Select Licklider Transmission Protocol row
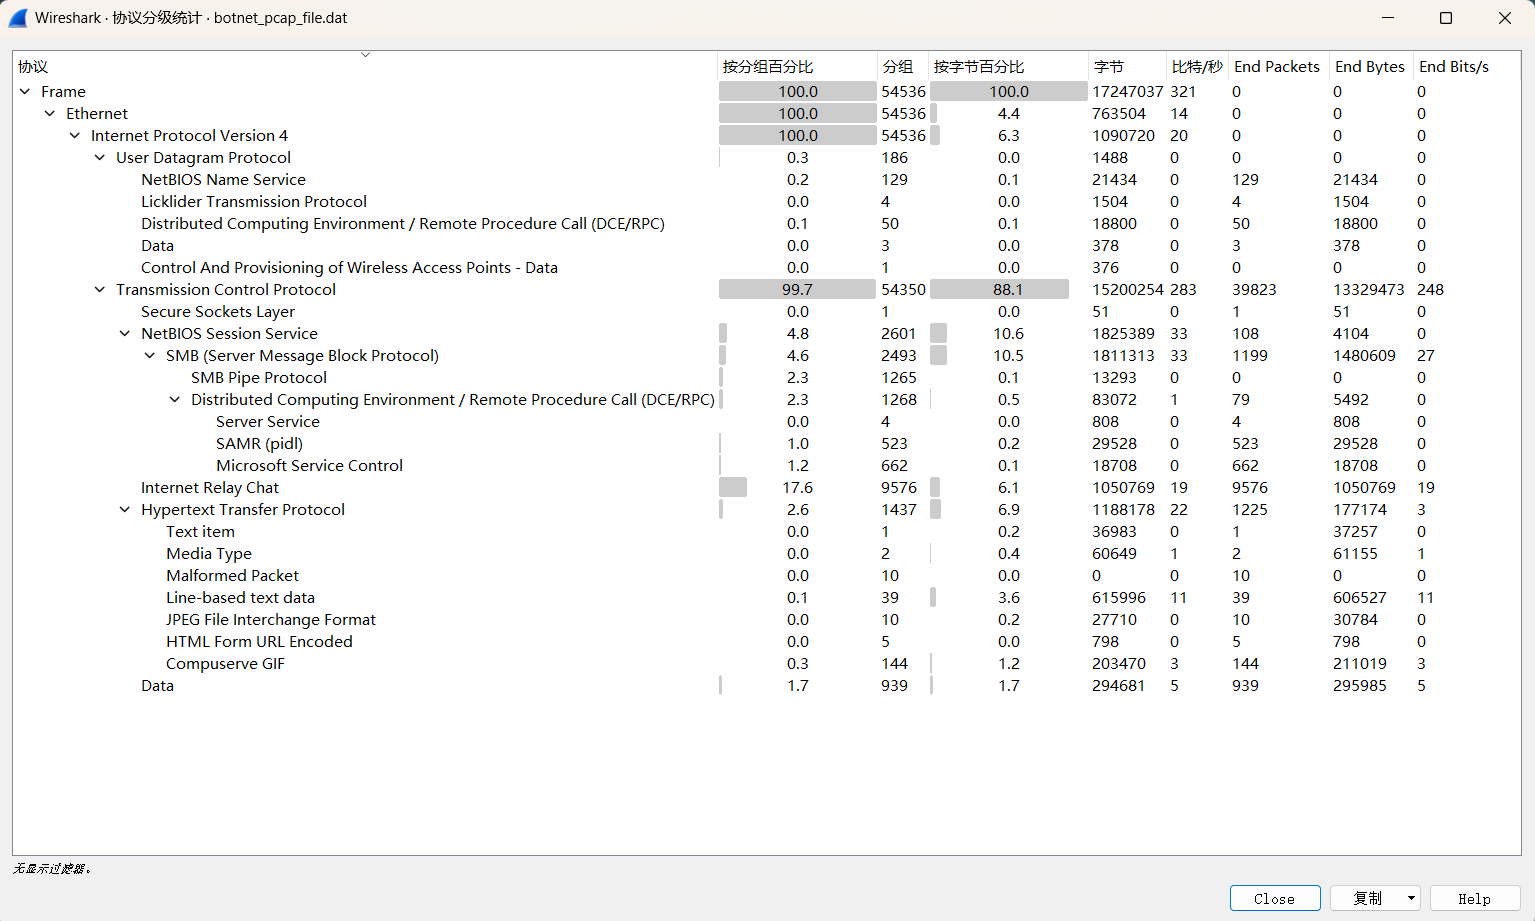 click(x=767, y=202)
